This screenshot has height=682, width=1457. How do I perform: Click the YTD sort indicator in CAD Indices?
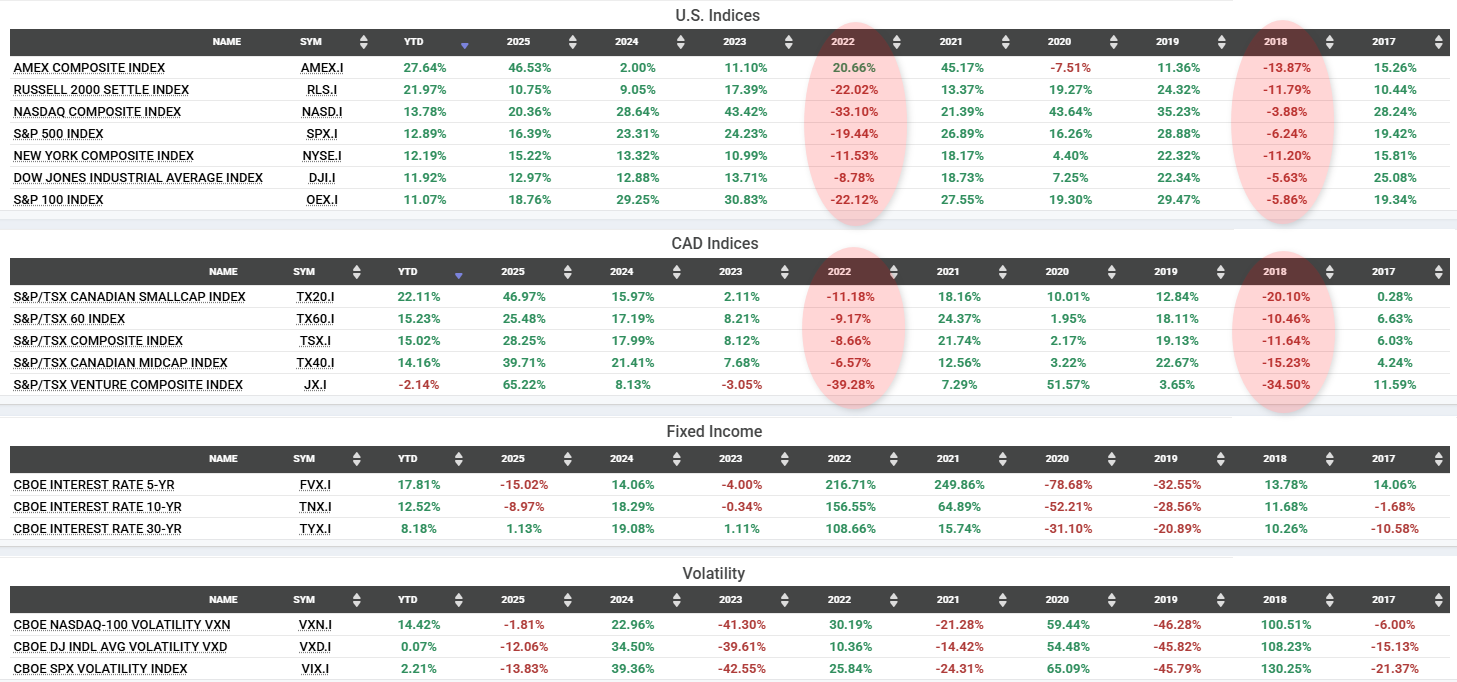458,276
